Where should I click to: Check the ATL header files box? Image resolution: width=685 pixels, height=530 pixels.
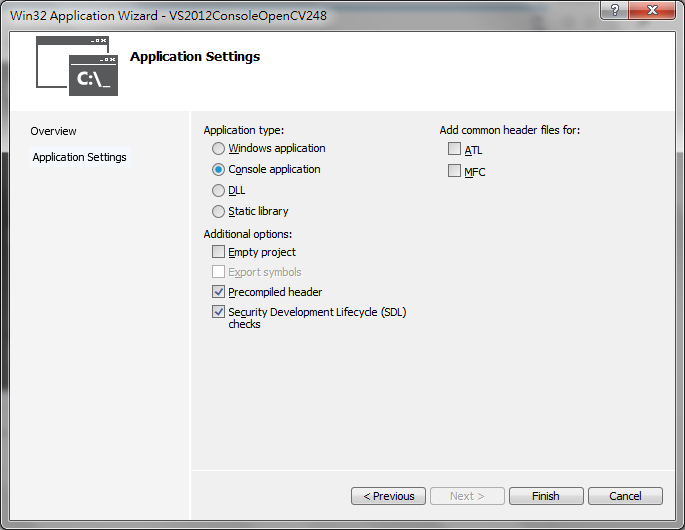point(454,149)
